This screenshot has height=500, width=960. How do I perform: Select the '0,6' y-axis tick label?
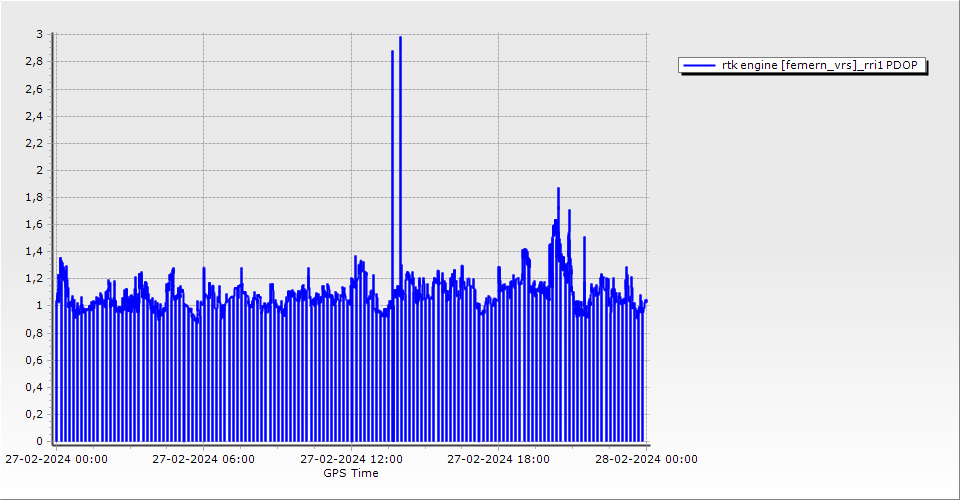[x=34, y=360]
